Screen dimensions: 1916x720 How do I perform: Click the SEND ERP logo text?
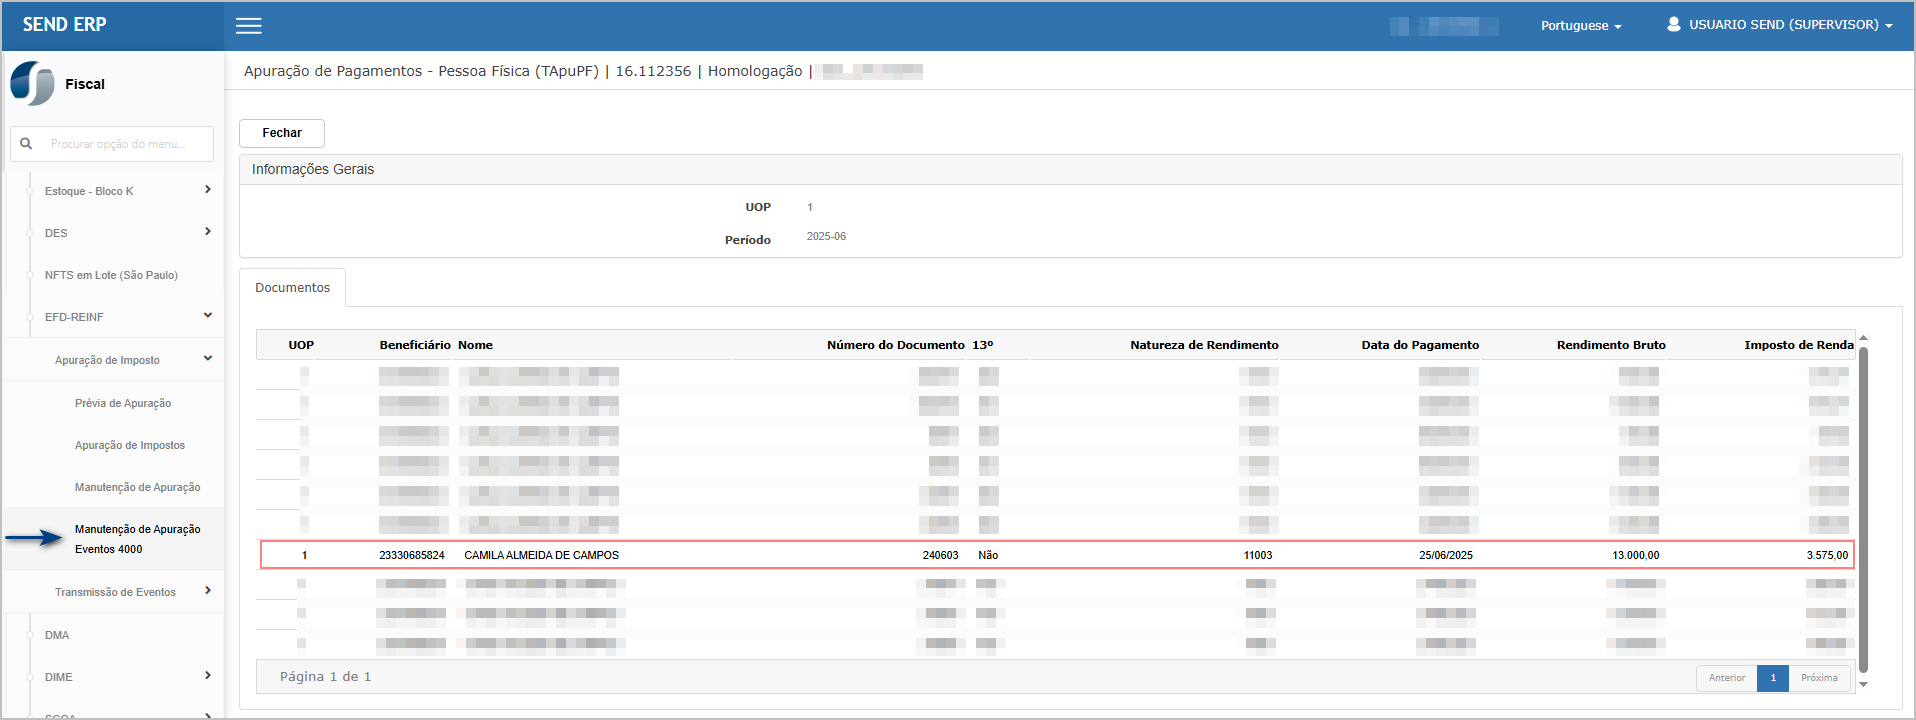click(x=65, y=25)
